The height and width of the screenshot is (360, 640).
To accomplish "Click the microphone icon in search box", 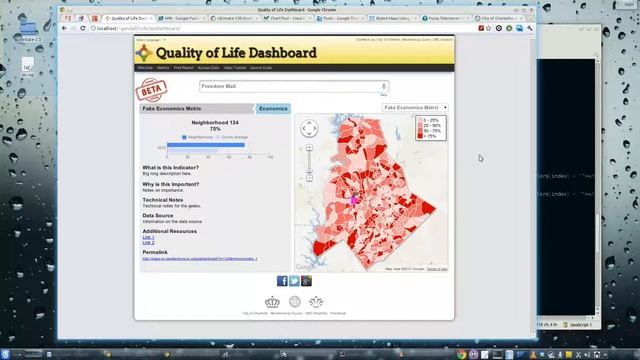I will pyautogui.click(x=384, y=86).
